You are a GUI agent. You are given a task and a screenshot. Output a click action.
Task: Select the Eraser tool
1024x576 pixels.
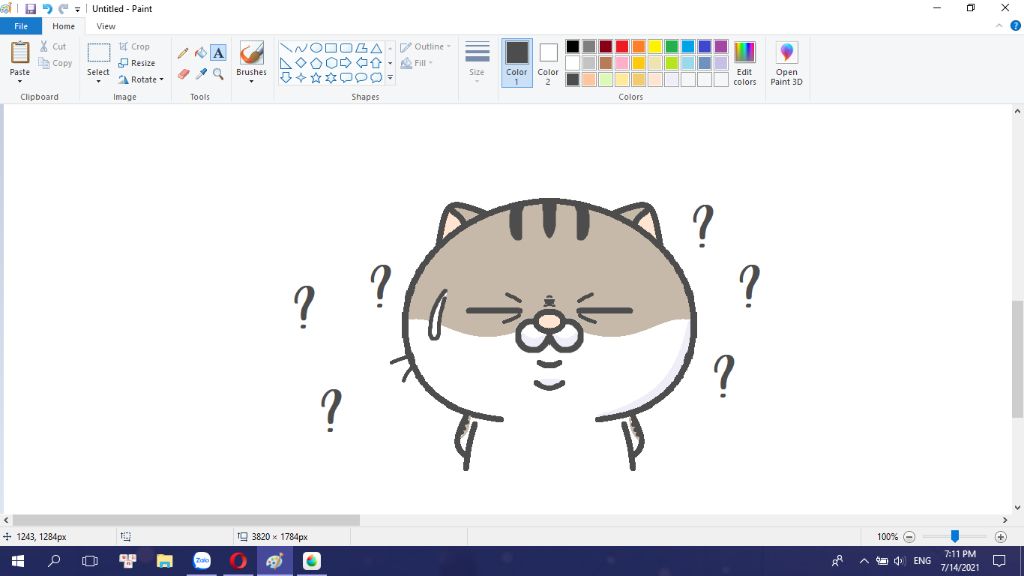point(183,74)
